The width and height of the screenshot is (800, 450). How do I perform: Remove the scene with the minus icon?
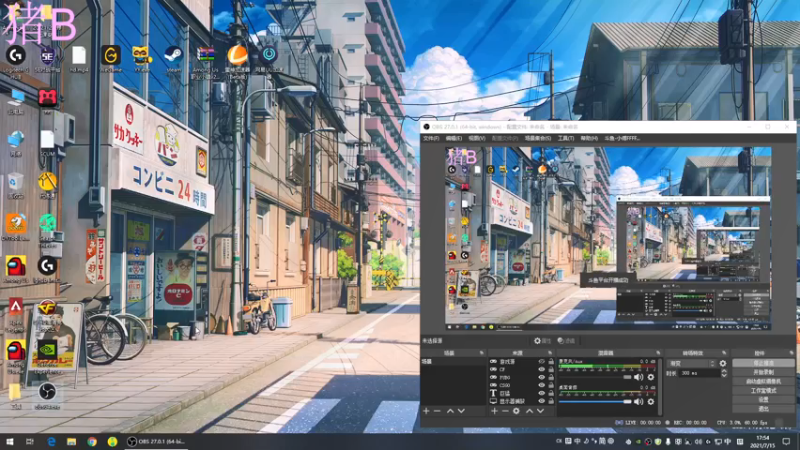coord(437,411)
